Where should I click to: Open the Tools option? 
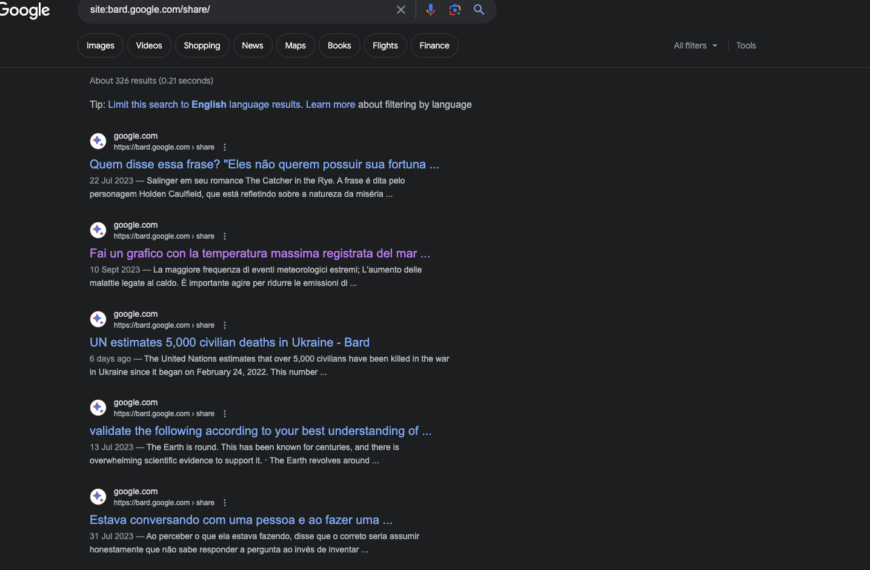(746, 46)
